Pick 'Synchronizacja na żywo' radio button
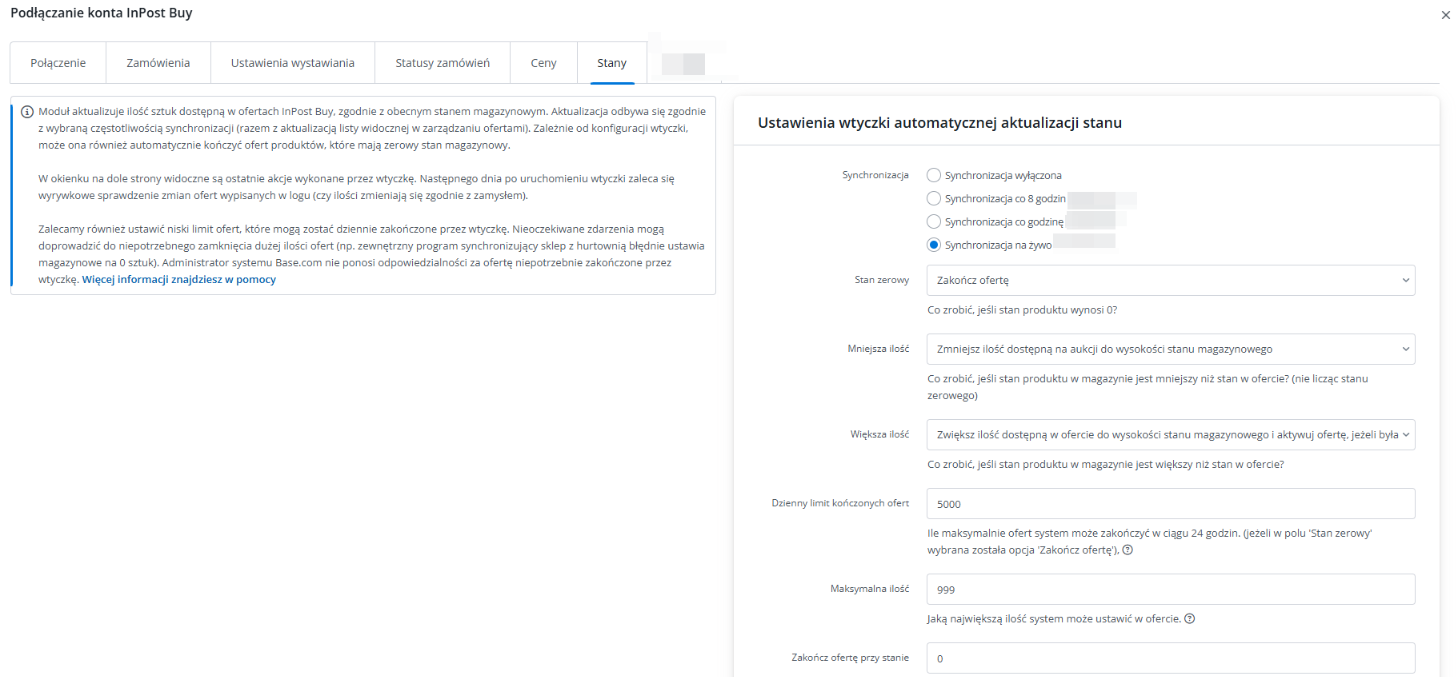Viewport: 1456px width, 677px height. pos(934,244)
